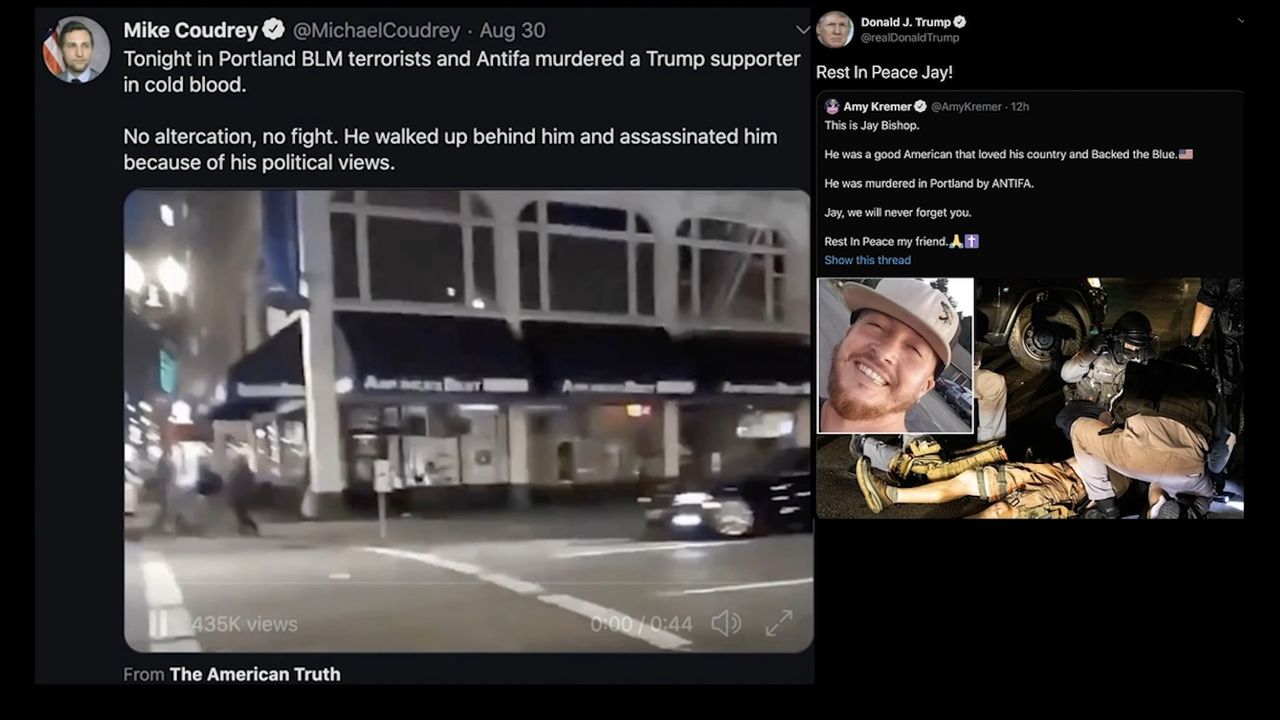Pause the video in the tweet
The image size is (1280, 720).
[x=159, y=624]
